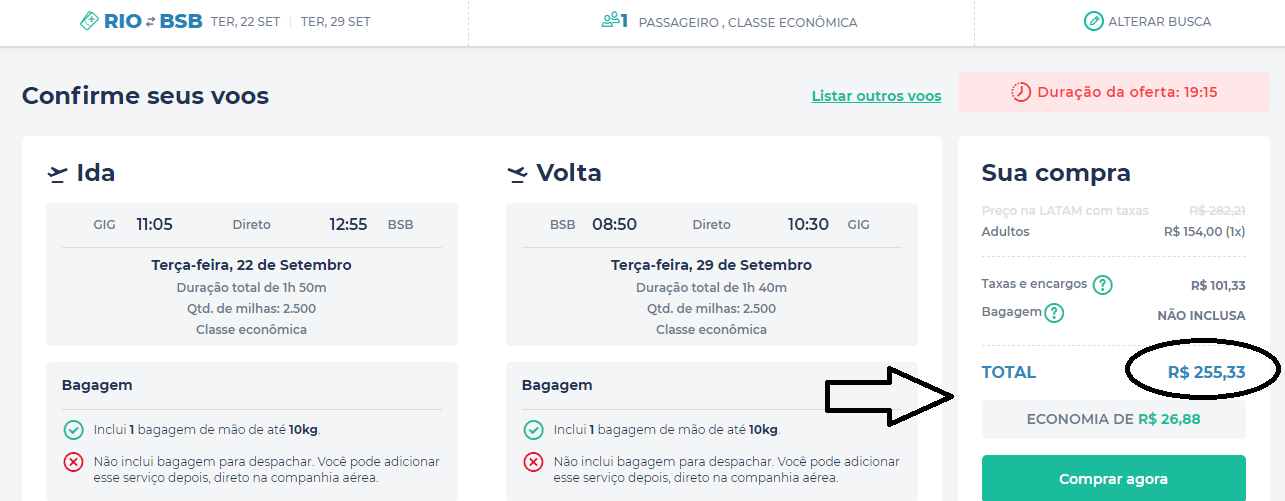The image size is (1285, 501).
Task: Click the red X icon under Ida baggage
Action: pos(73,462)
